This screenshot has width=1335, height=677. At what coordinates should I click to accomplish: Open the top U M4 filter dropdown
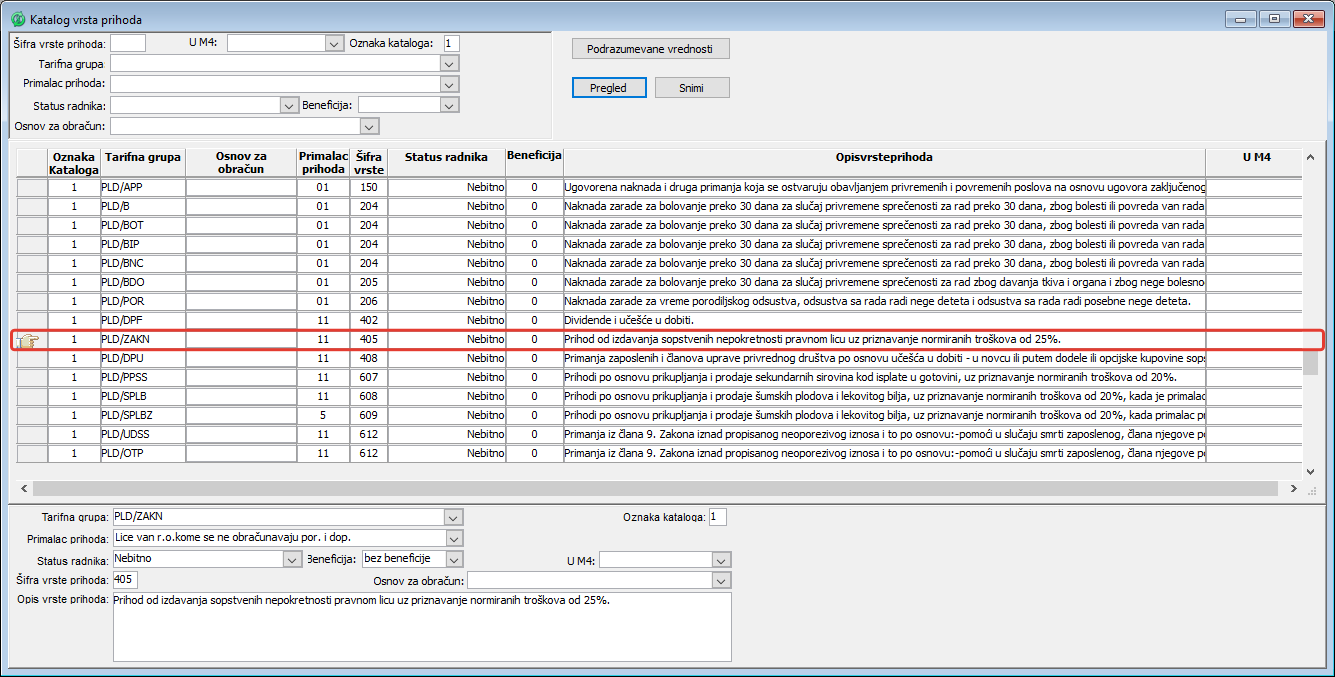point(334,43)
